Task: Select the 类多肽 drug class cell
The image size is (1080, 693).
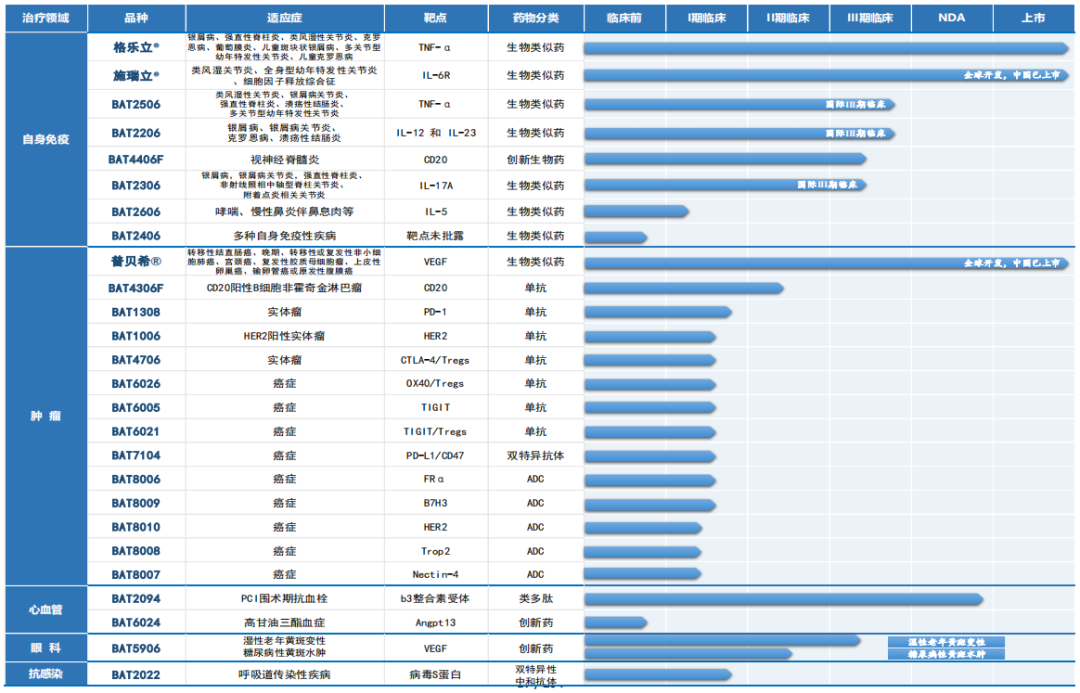Action: click(536, 599)
